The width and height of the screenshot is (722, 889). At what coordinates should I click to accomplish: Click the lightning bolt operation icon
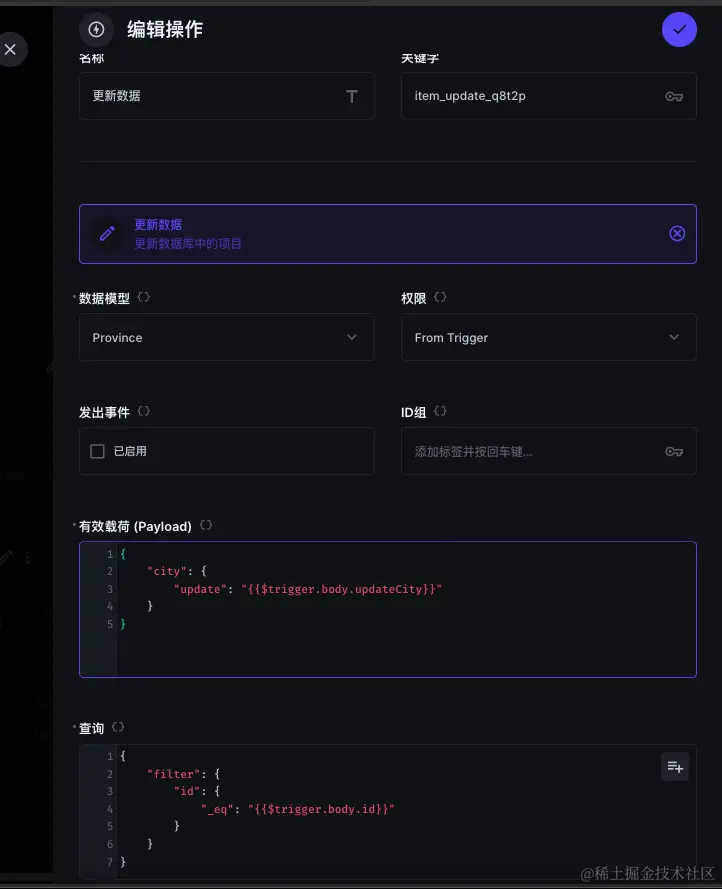tap(96, 30)
